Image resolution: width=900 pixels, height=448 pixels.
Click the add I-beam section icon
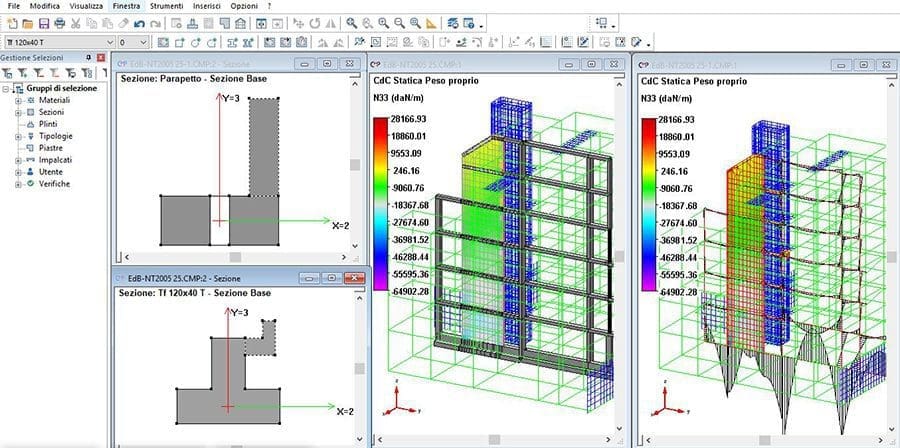(x=232, y=42)
